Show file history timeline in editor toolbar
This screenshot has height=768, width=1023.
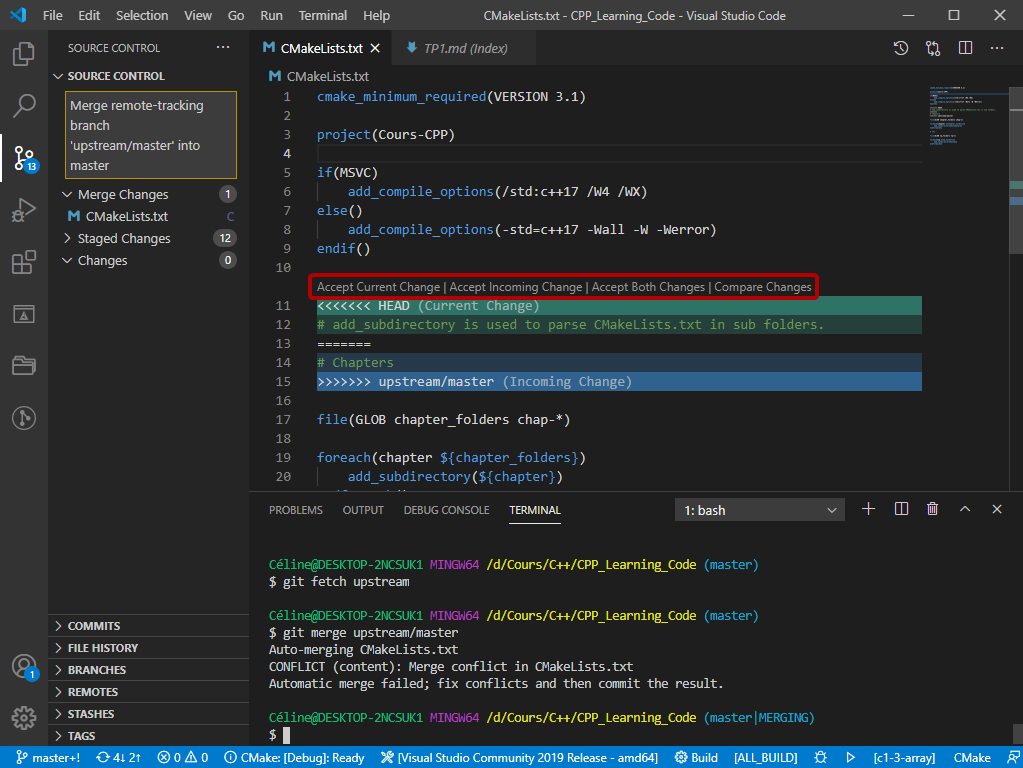pyautogui.click(x=900, y=48)
